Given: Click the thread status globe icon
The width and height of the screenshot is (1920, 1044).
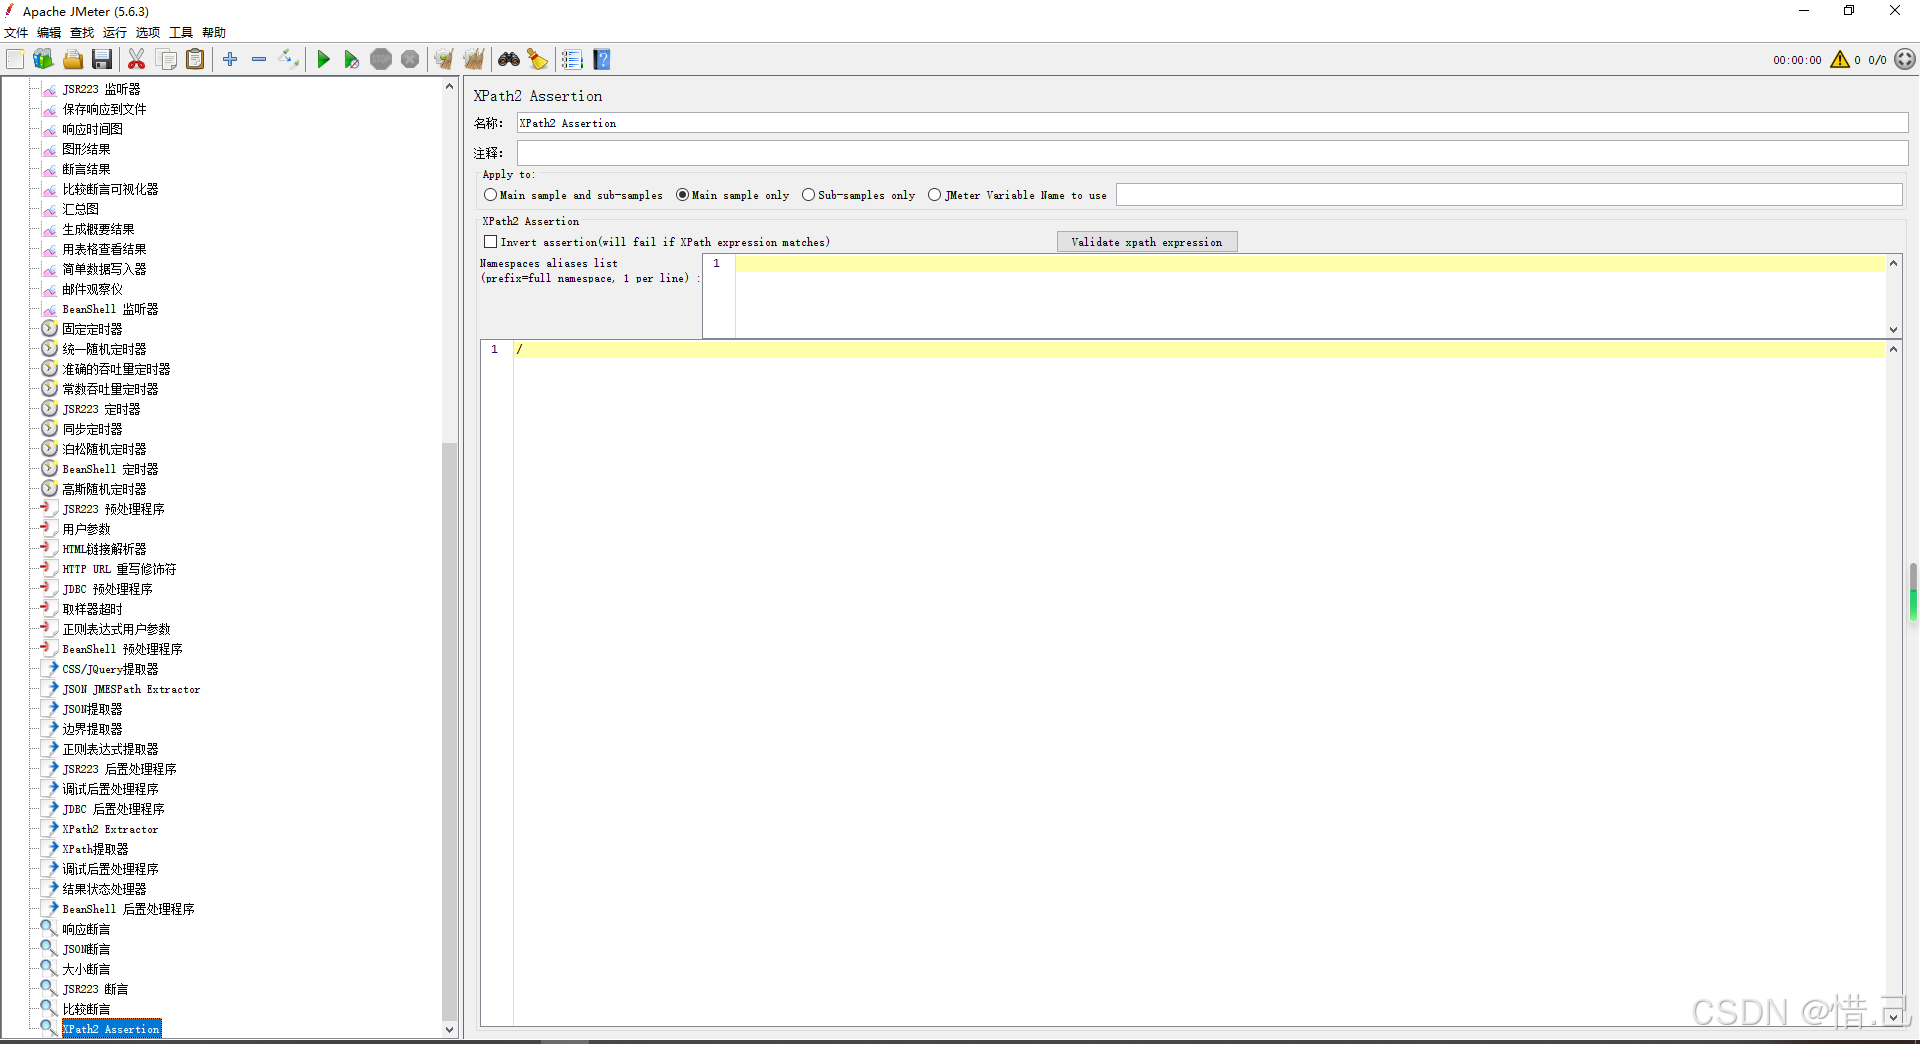Looking at the screenshot, I should pos(1905,60).
